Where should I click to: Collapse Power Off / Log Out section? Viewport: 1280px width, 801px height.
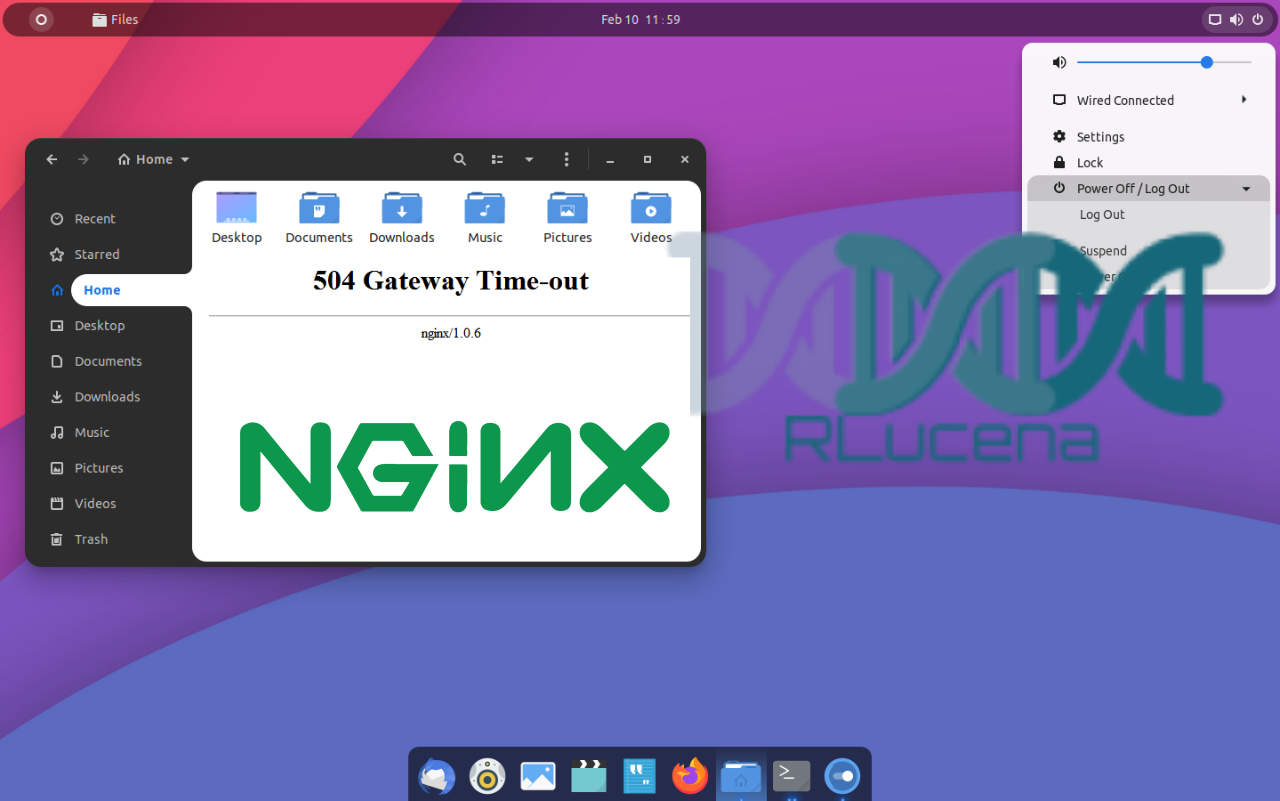point(1148,188)
